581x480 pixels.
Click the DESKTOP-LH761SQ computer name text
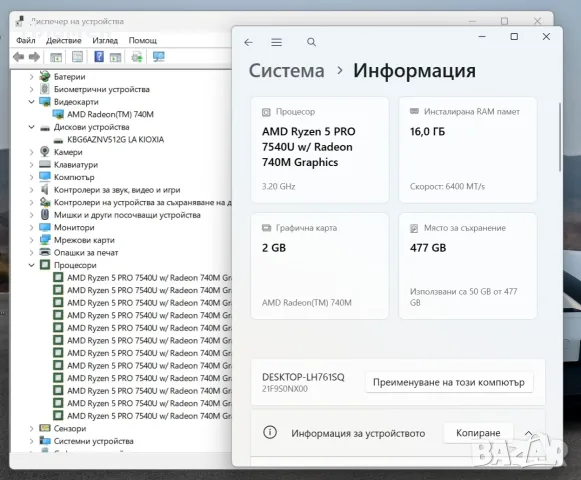point(303,377)
